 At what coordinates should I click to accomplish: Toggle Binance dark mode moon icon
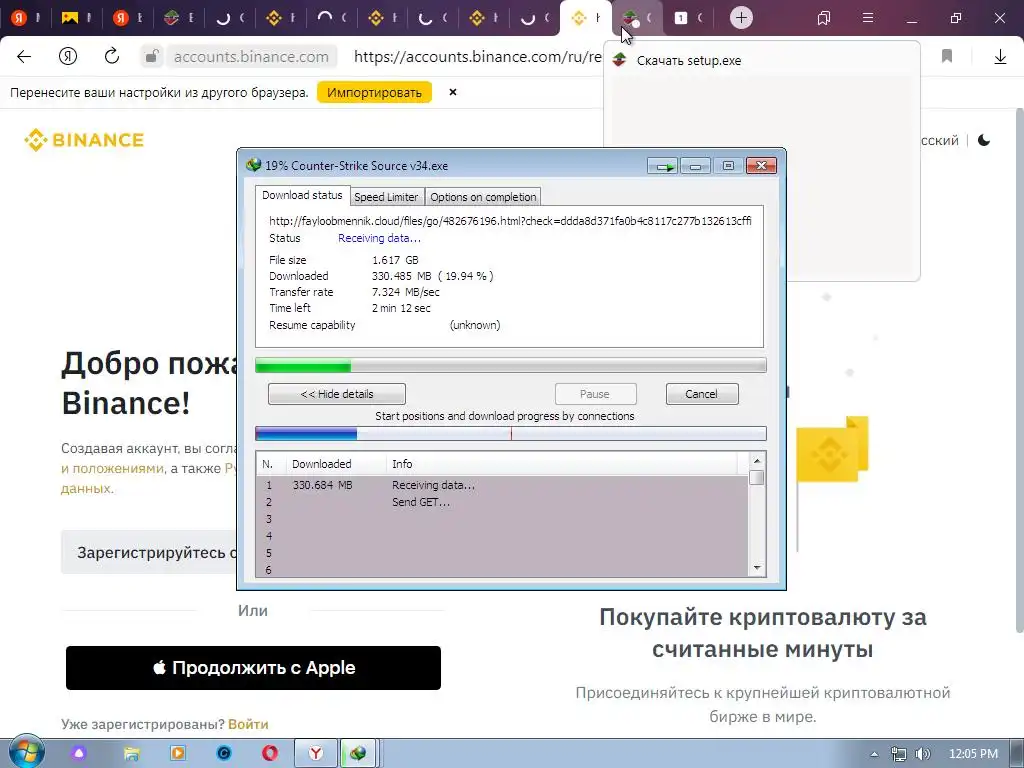984,140
